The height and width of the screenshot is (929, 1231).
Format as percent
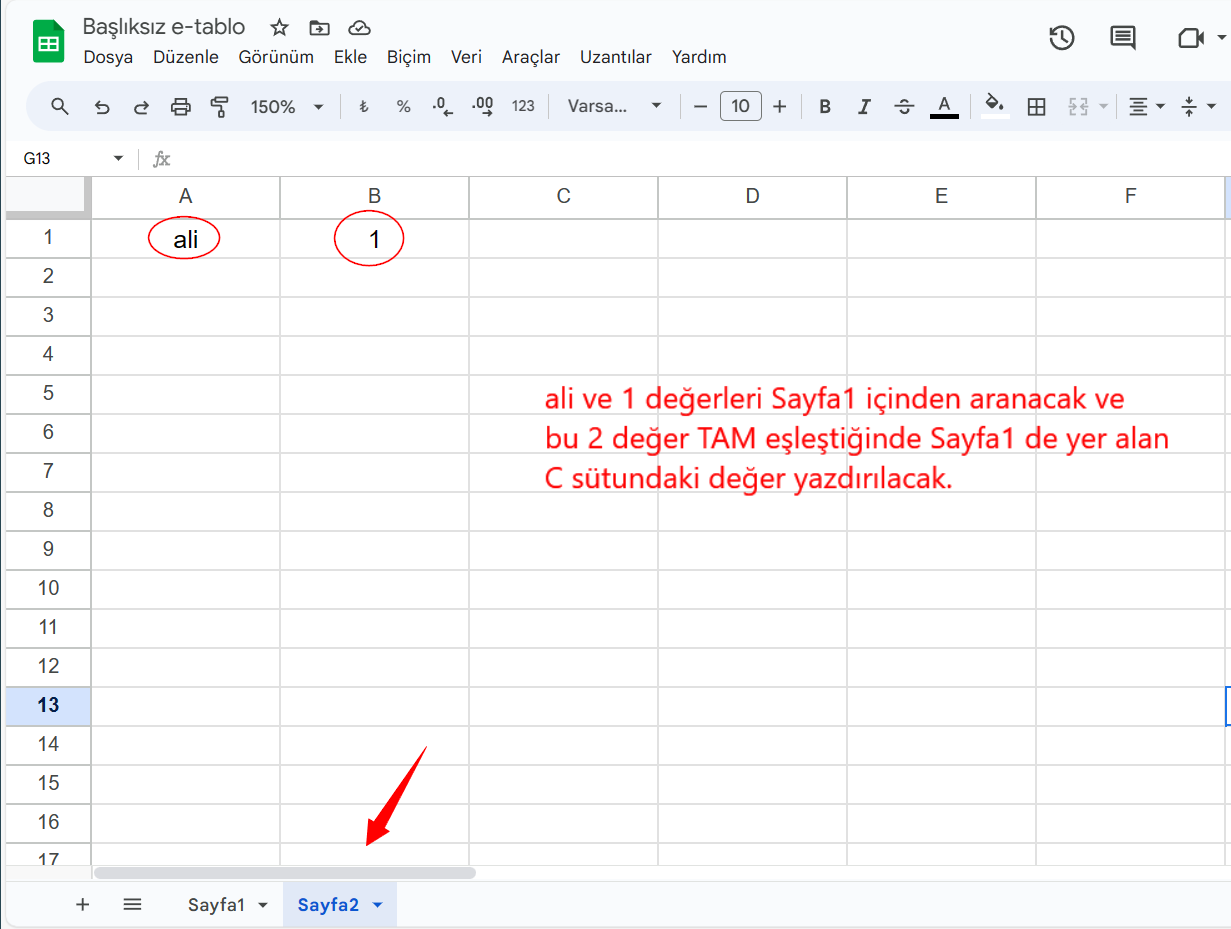pyautogui.click(x=403, y=106)
